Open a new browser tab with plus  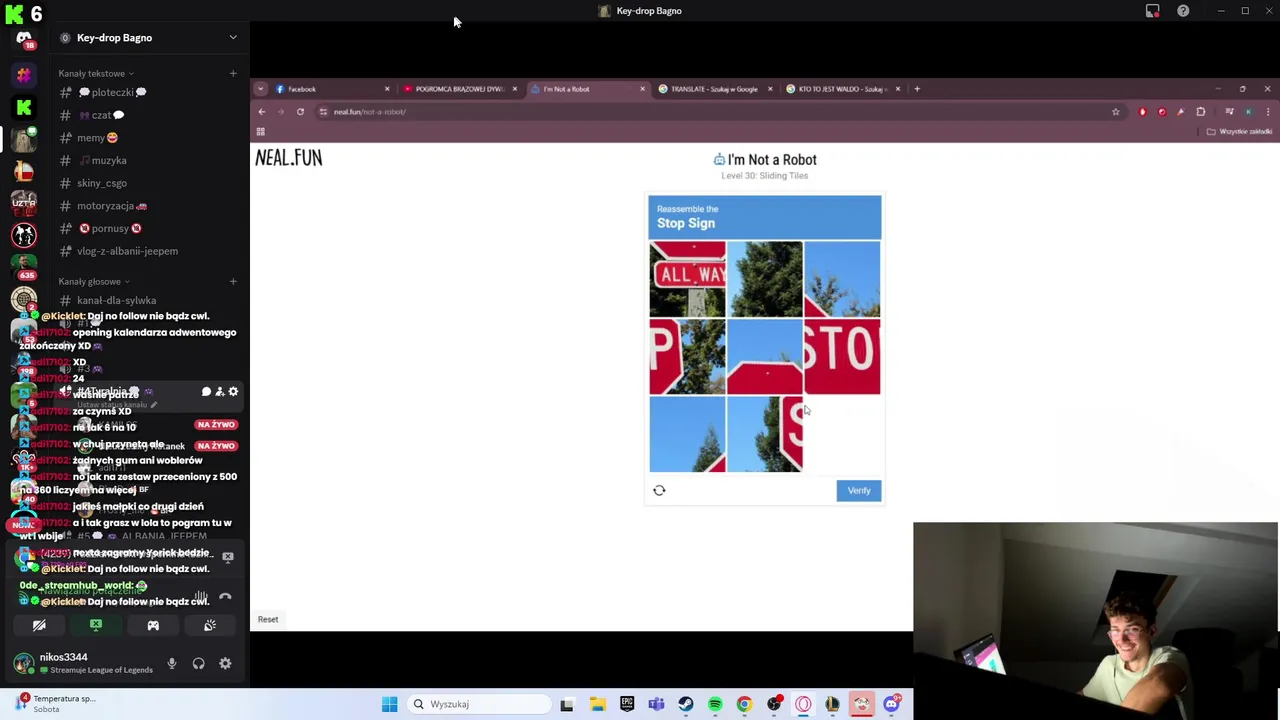(x=917, y=89)
